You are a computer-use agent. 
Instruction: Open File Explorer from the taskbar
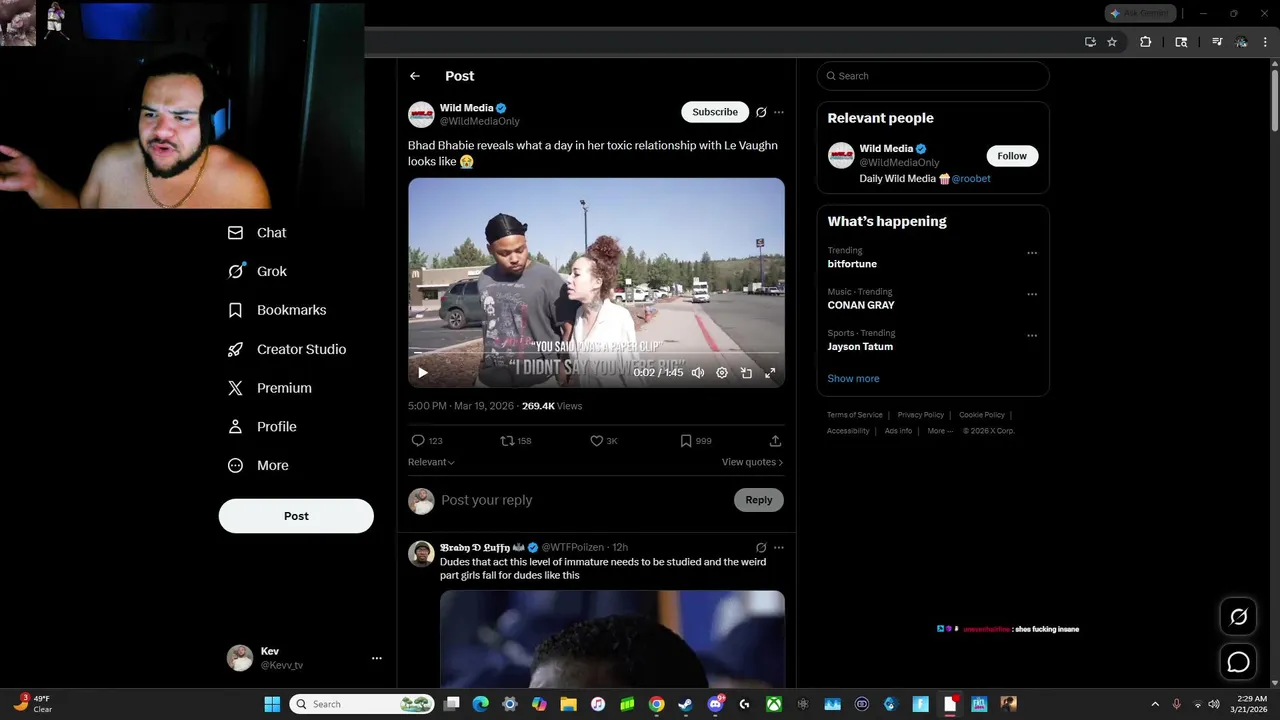coord(568,704)
